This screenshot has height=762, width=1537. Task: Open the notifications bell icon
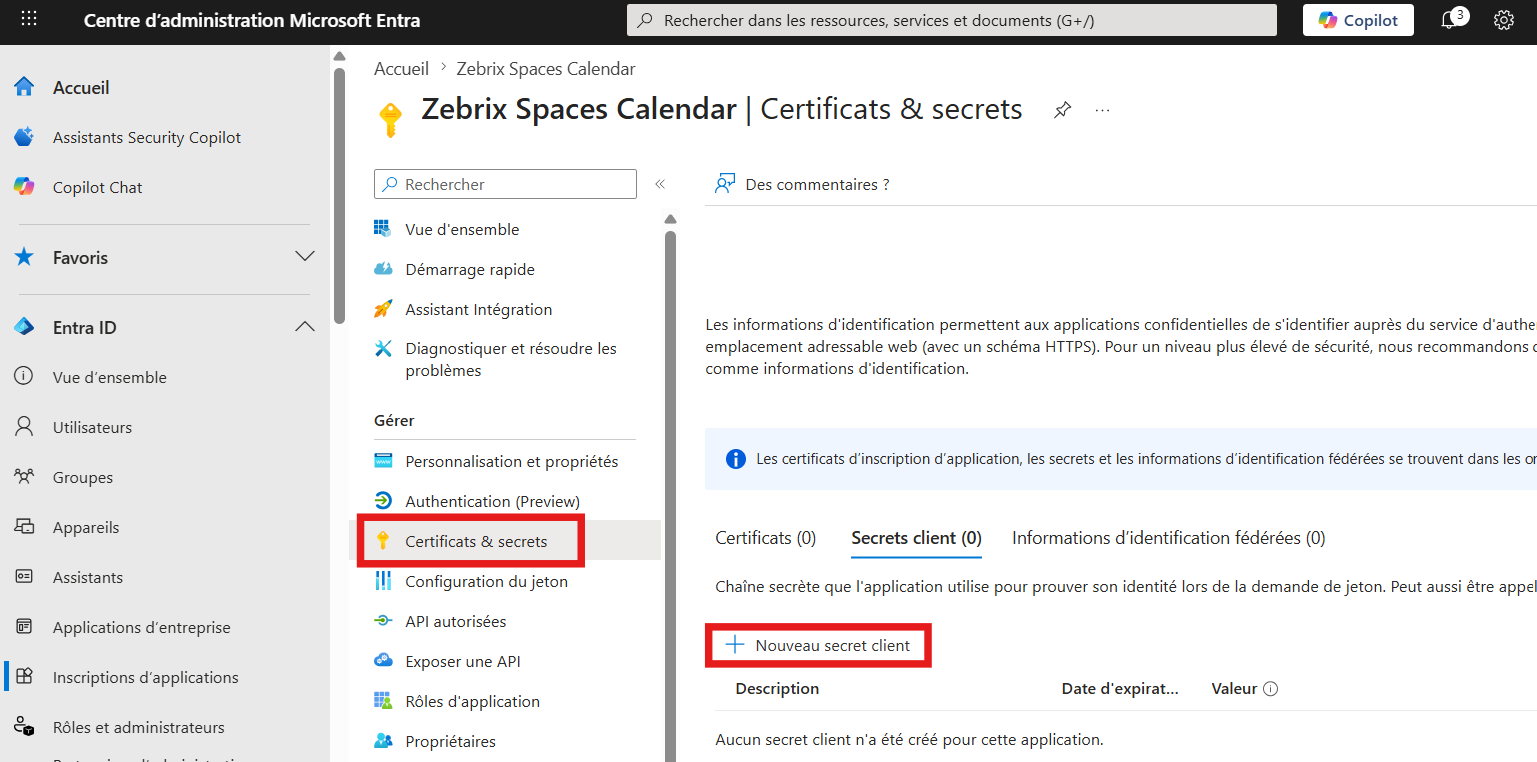tap(1450, 20)
